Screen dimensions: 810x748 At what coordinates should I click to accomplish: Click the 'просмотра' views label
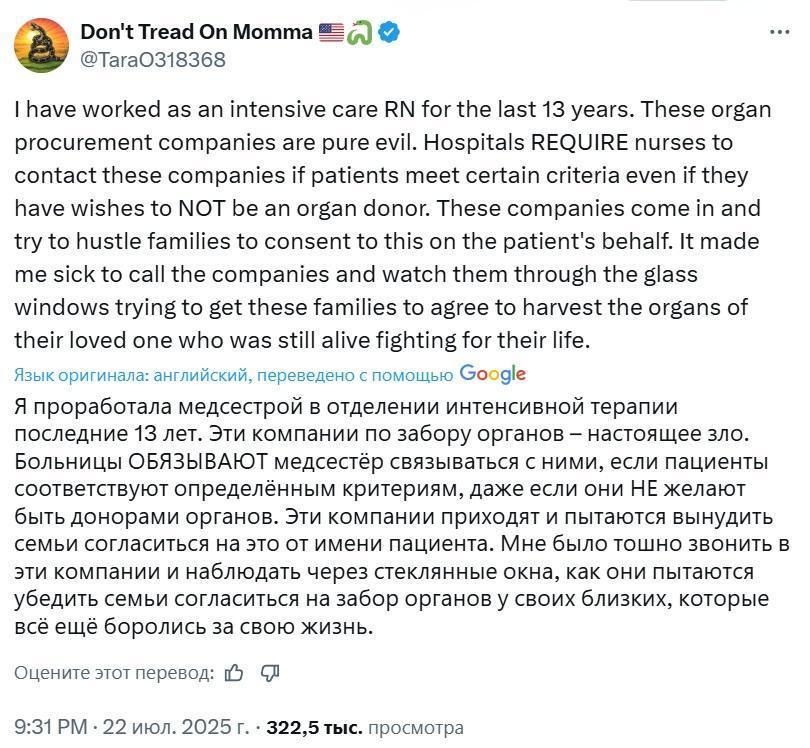pos(415,728)
